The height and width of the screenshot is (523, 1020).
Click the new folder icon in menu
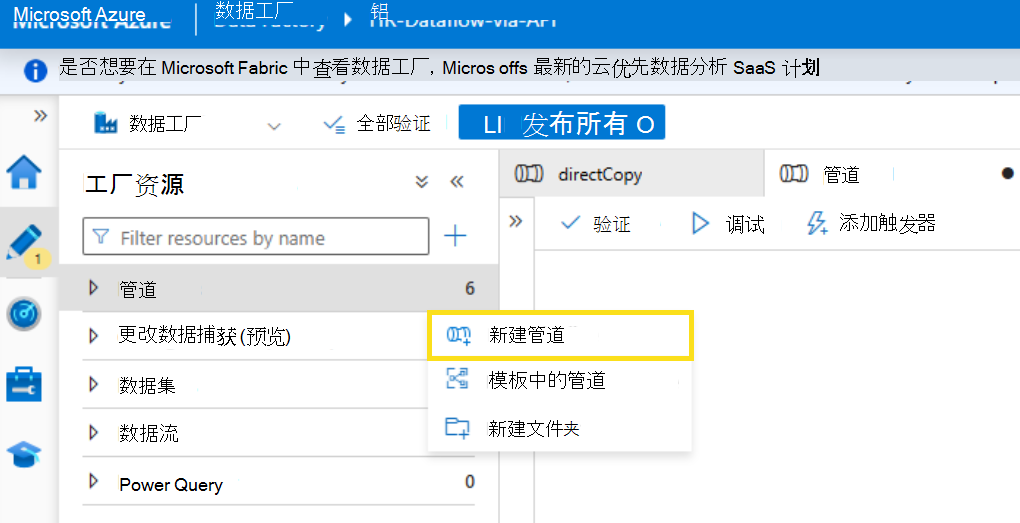457,428
